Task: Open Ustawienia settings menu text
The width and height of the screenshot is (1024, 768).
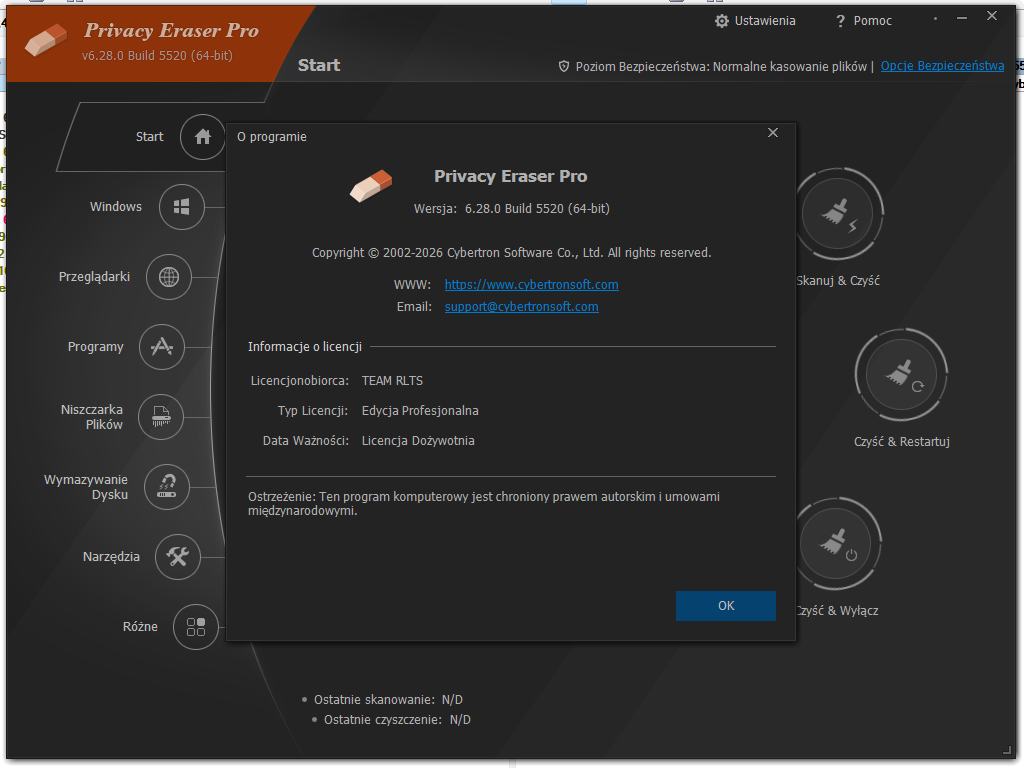Action: pos(765,21)
